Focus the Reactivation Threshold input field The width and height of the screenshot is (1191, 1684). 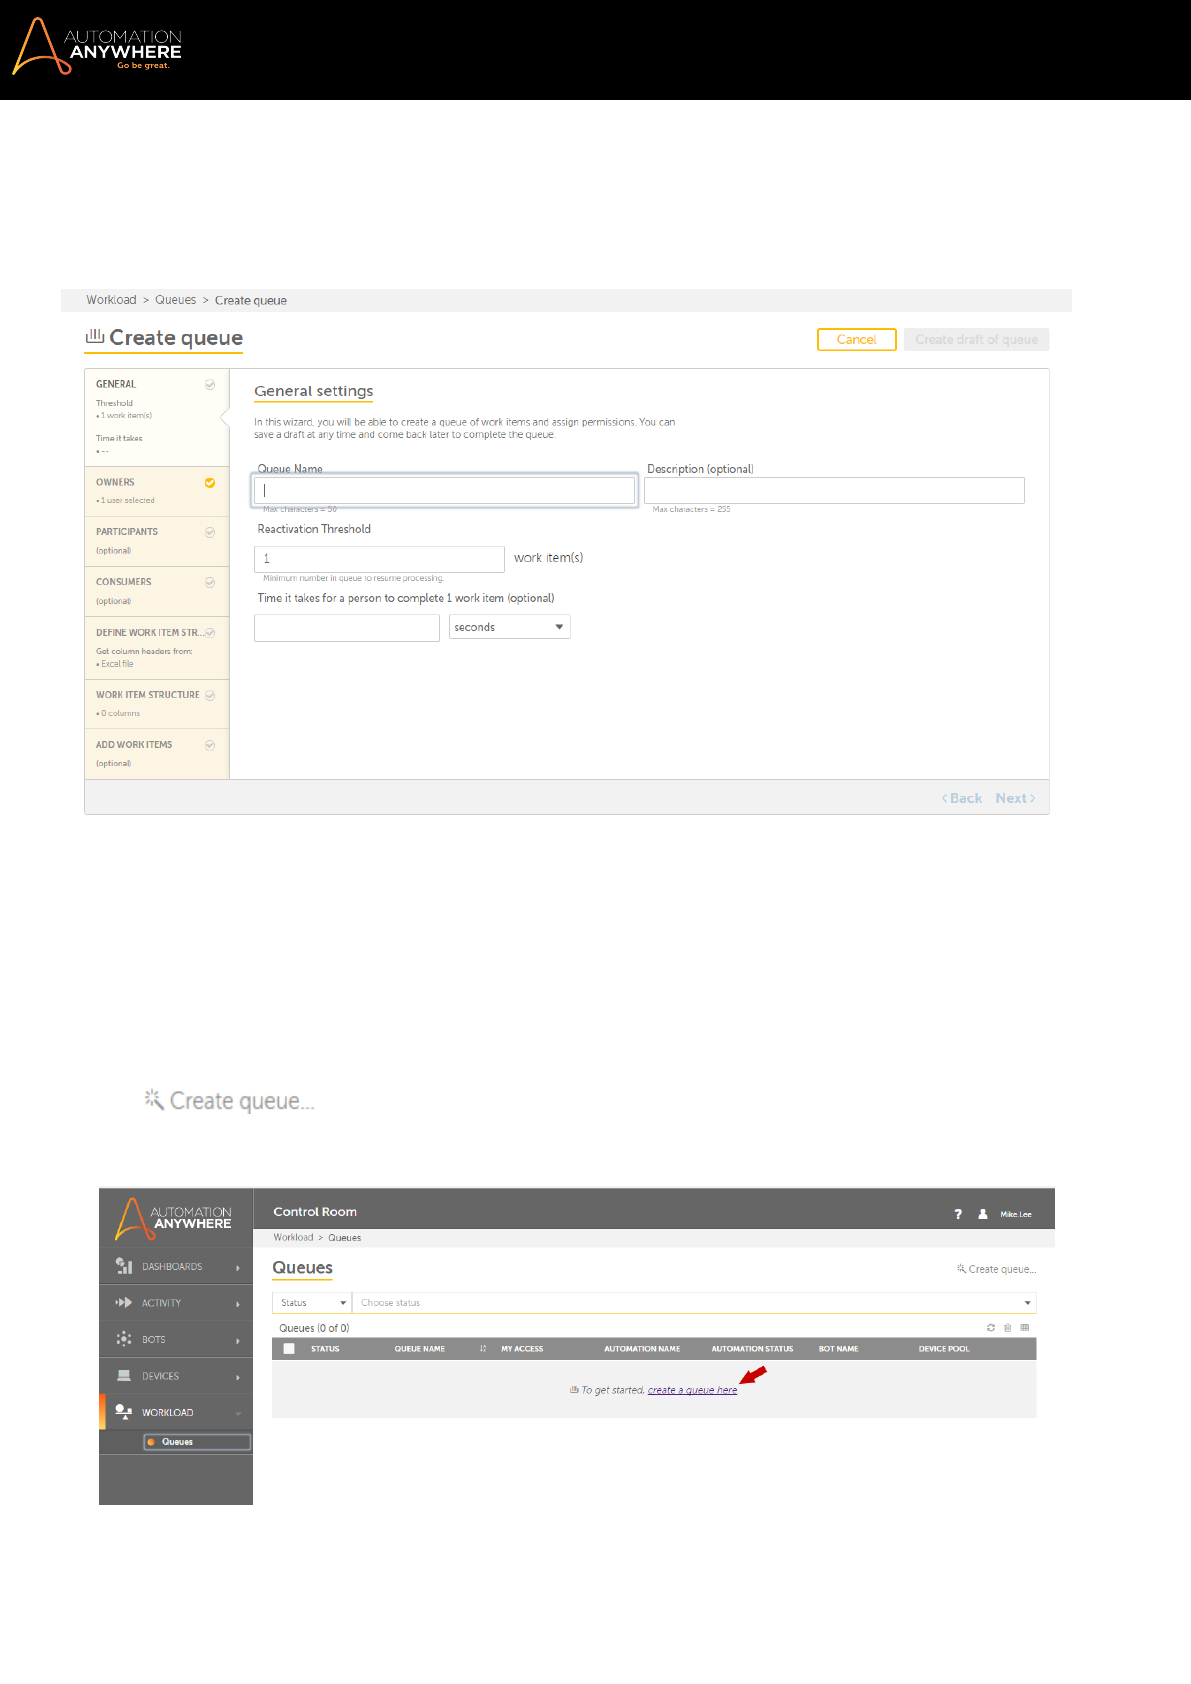(379, 559)
